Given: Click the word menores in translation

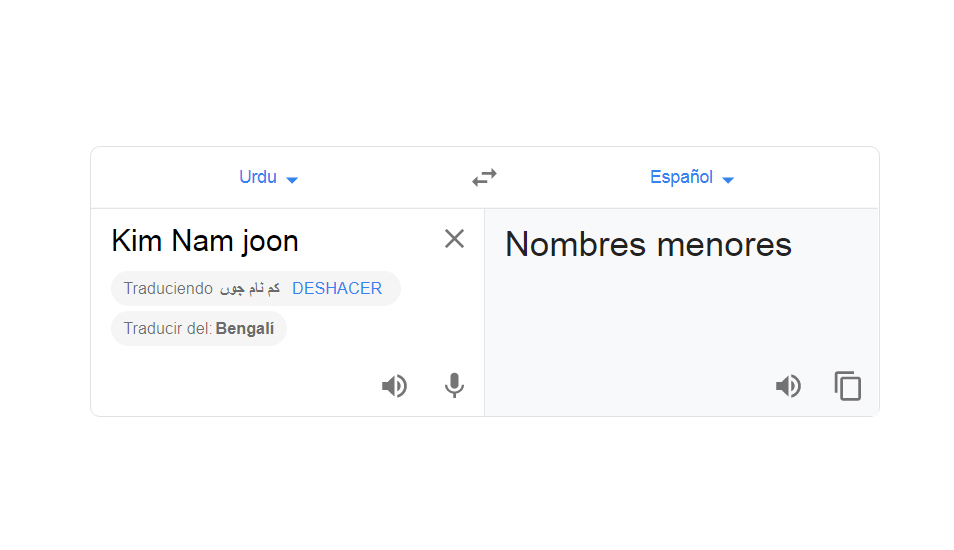Looking at the screenshot, I should click(x=724, y=245).
